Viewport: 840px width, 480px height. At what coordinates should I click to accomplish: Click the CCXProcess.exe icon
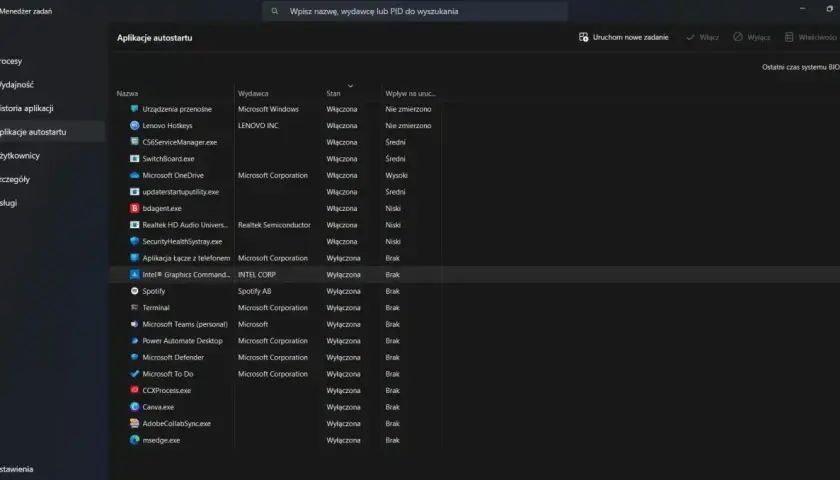point(134,391)
